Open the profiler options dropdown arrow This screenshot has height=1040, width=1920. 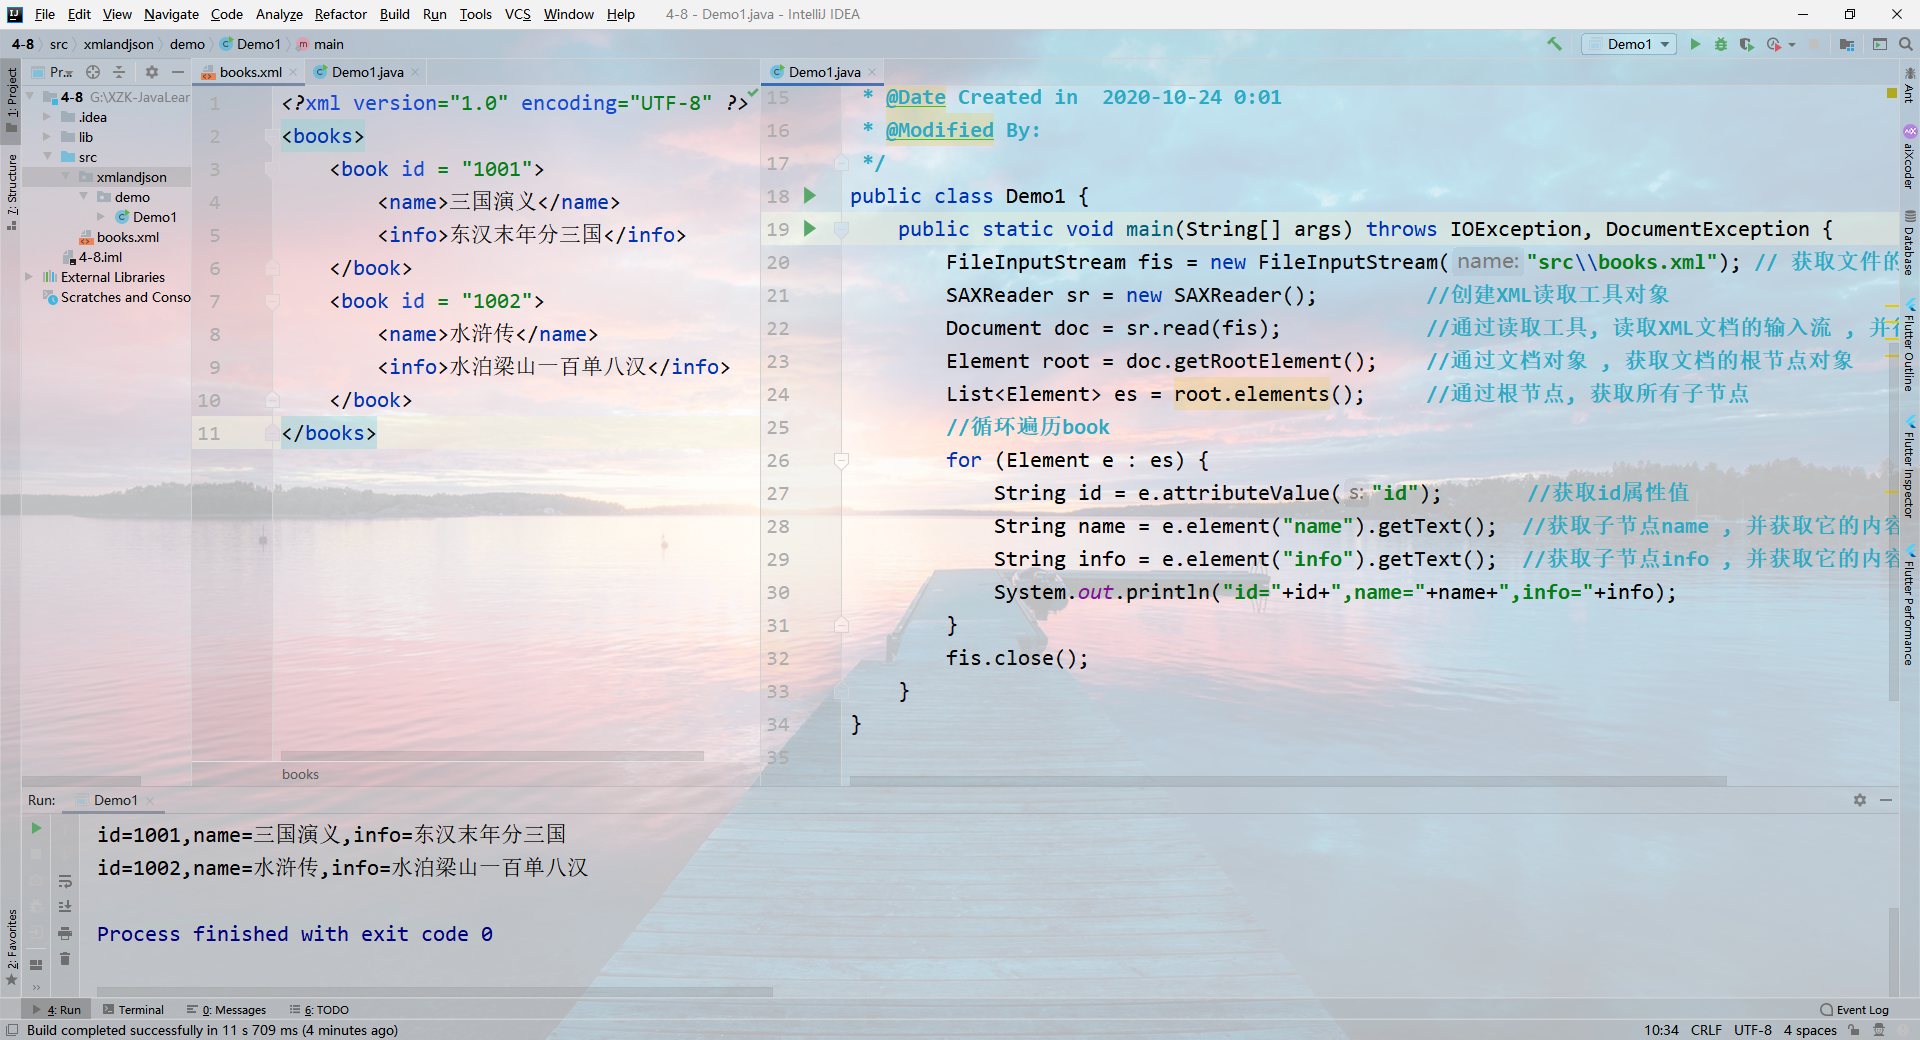coord(1792,45)
